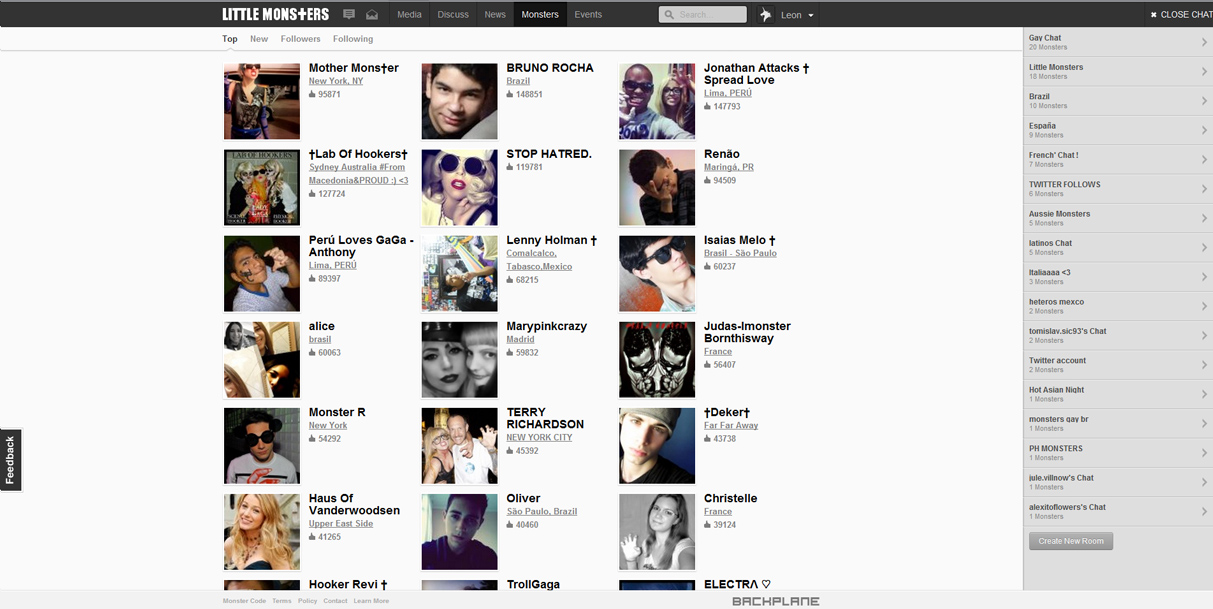Click the Little Monsters logo
This screenshot has height=609, width=1213.
[275, 14]
